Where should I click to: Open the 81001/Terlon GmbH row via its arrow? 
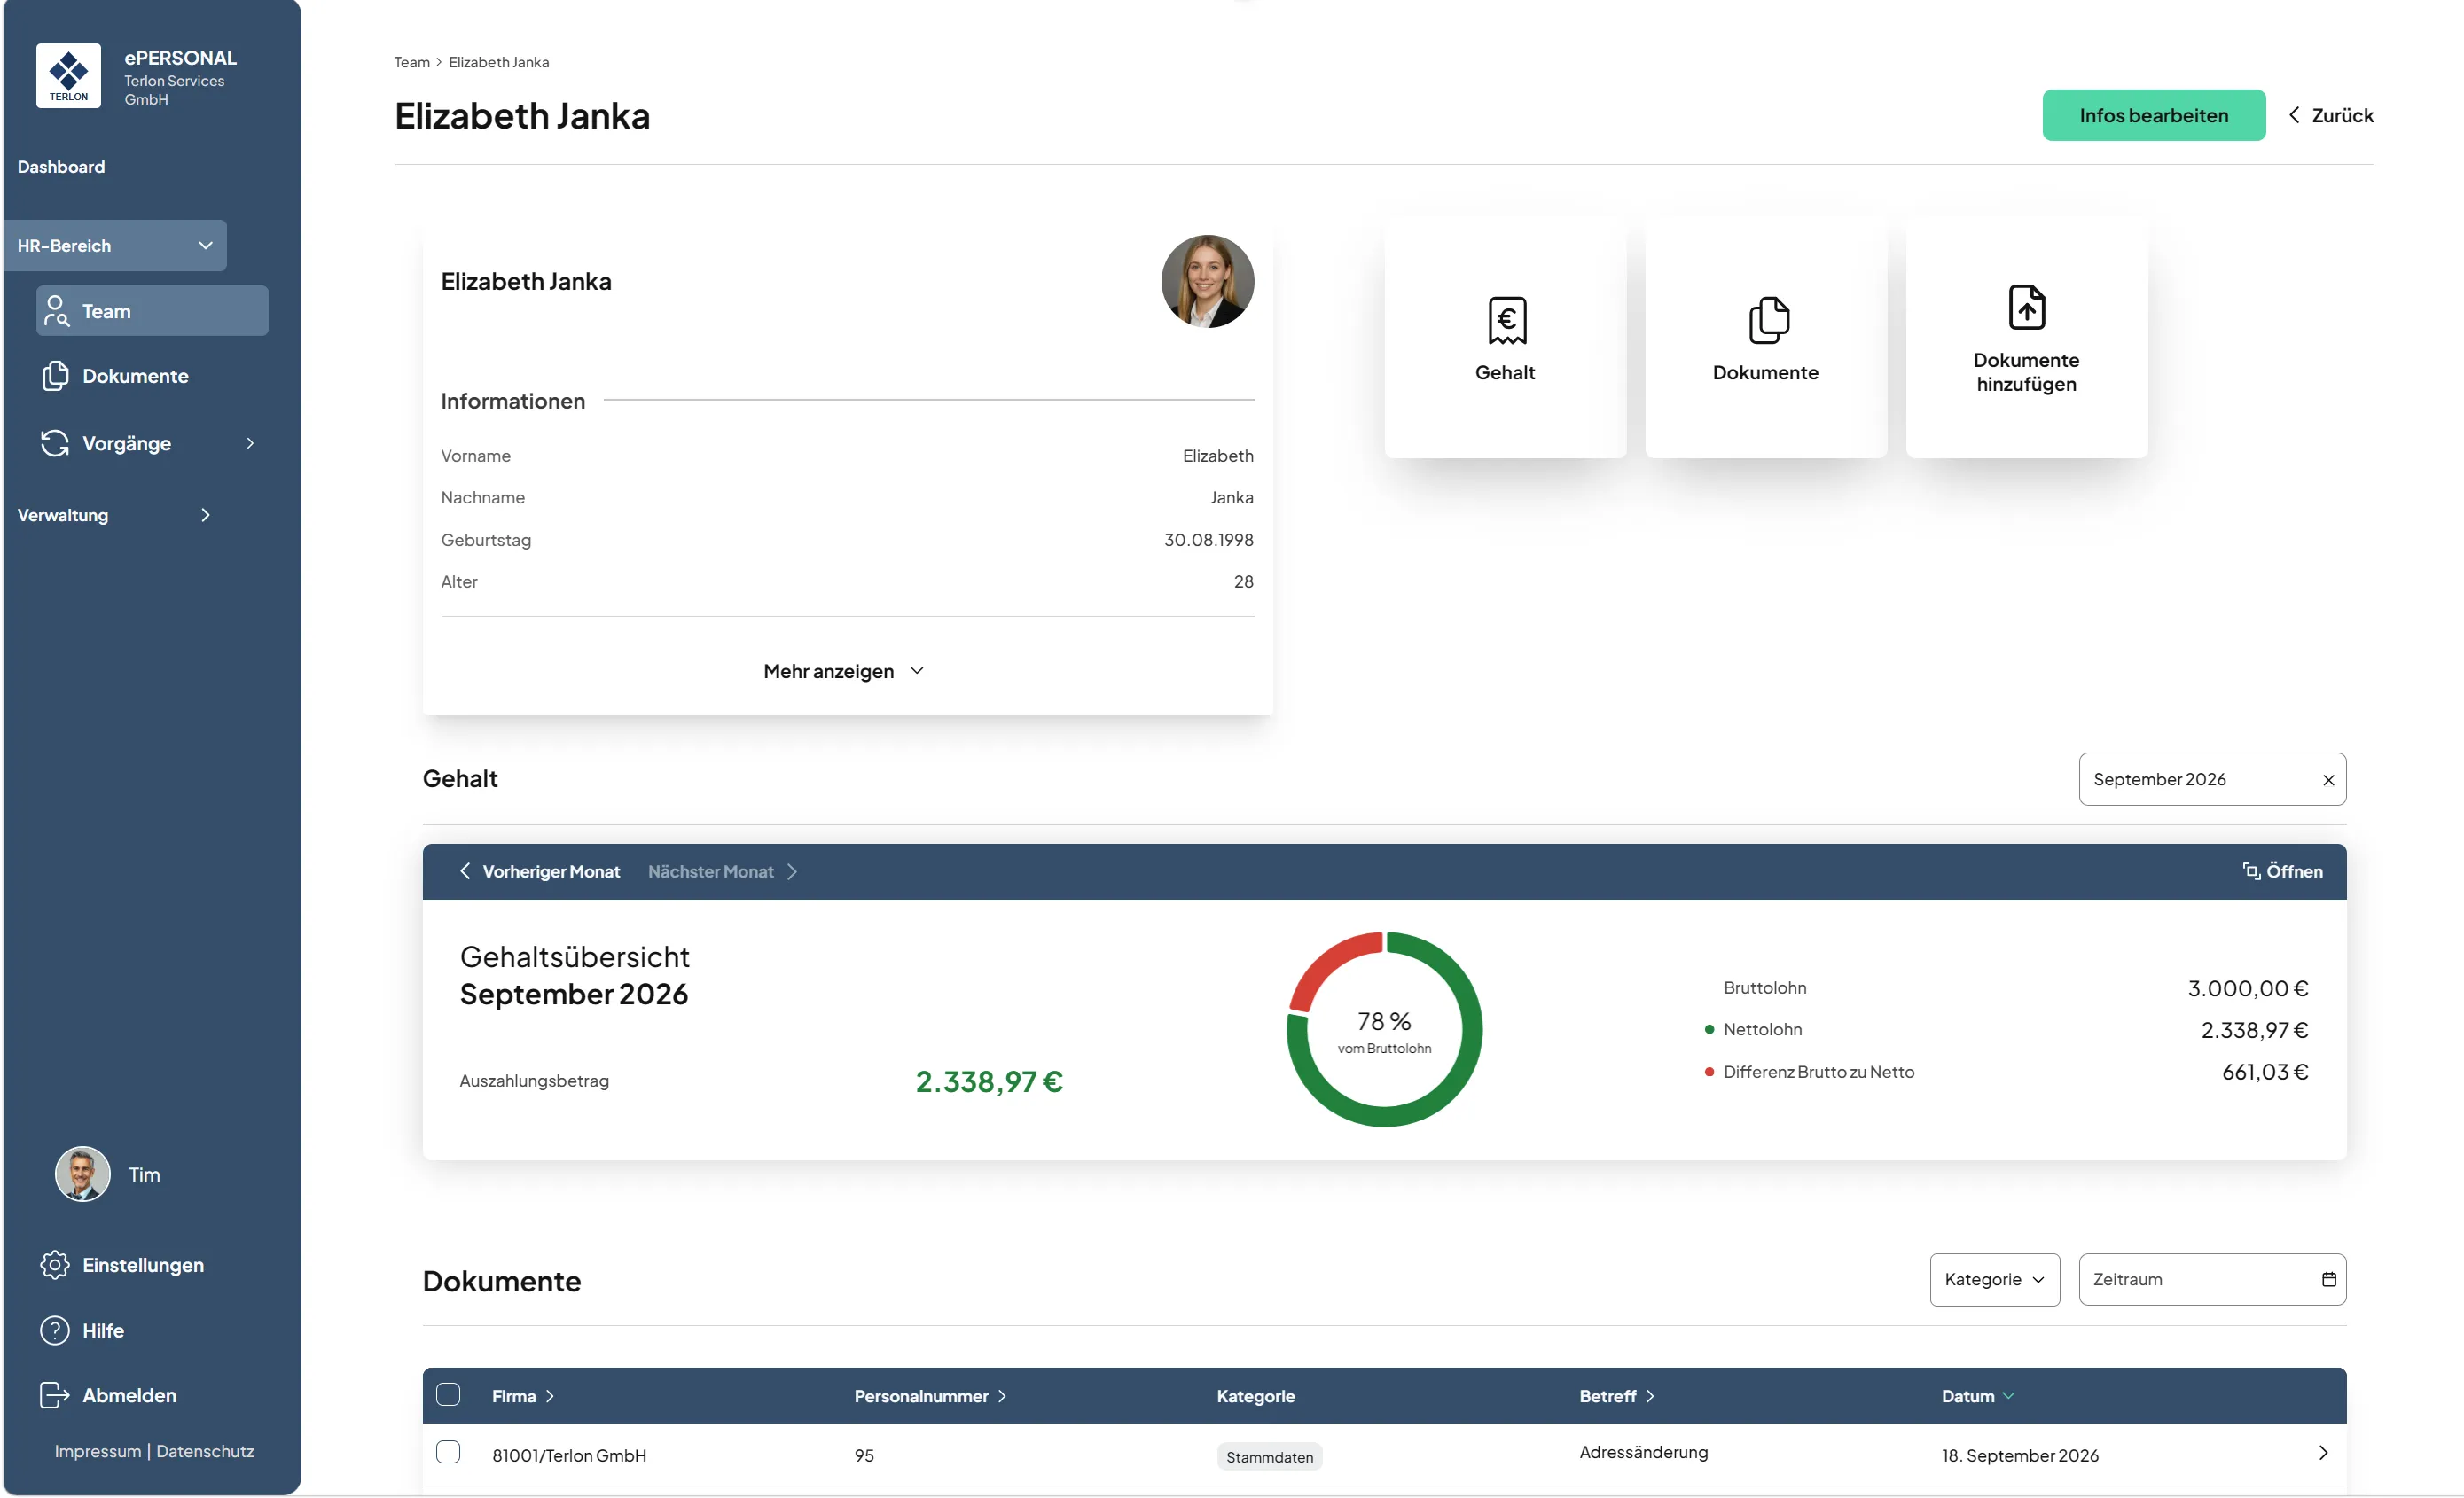click(x=2322, y=1453)
